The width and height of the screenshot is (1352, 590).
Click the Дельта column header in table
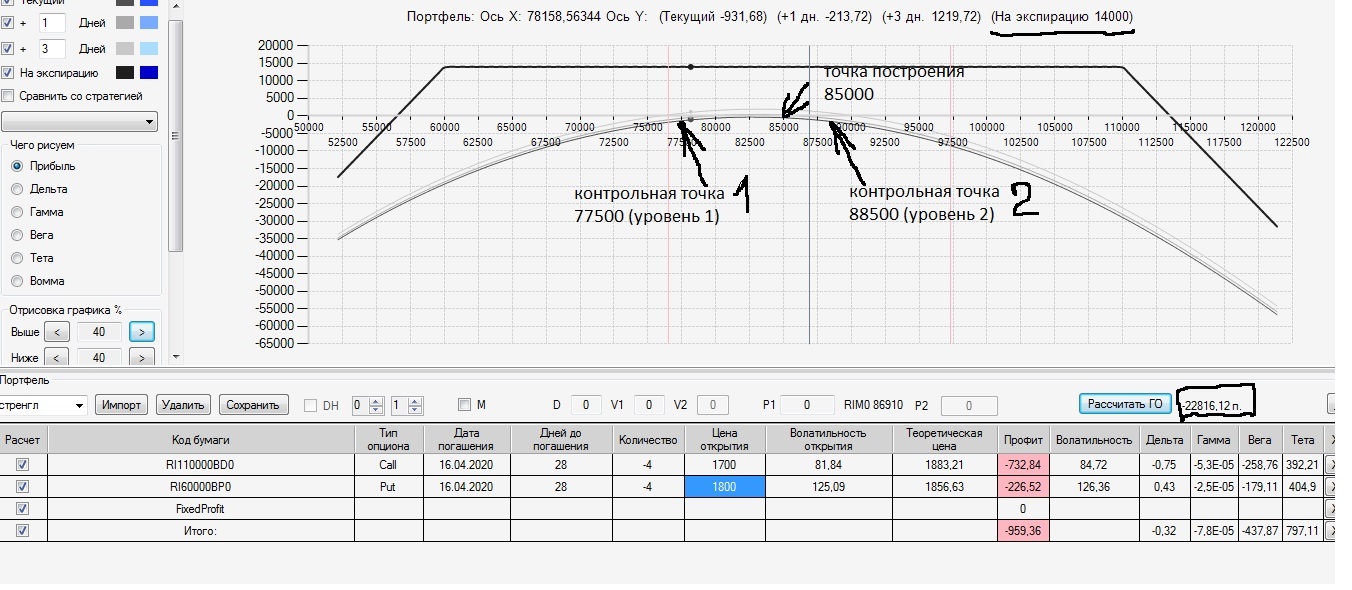(x=1163, y=440)
